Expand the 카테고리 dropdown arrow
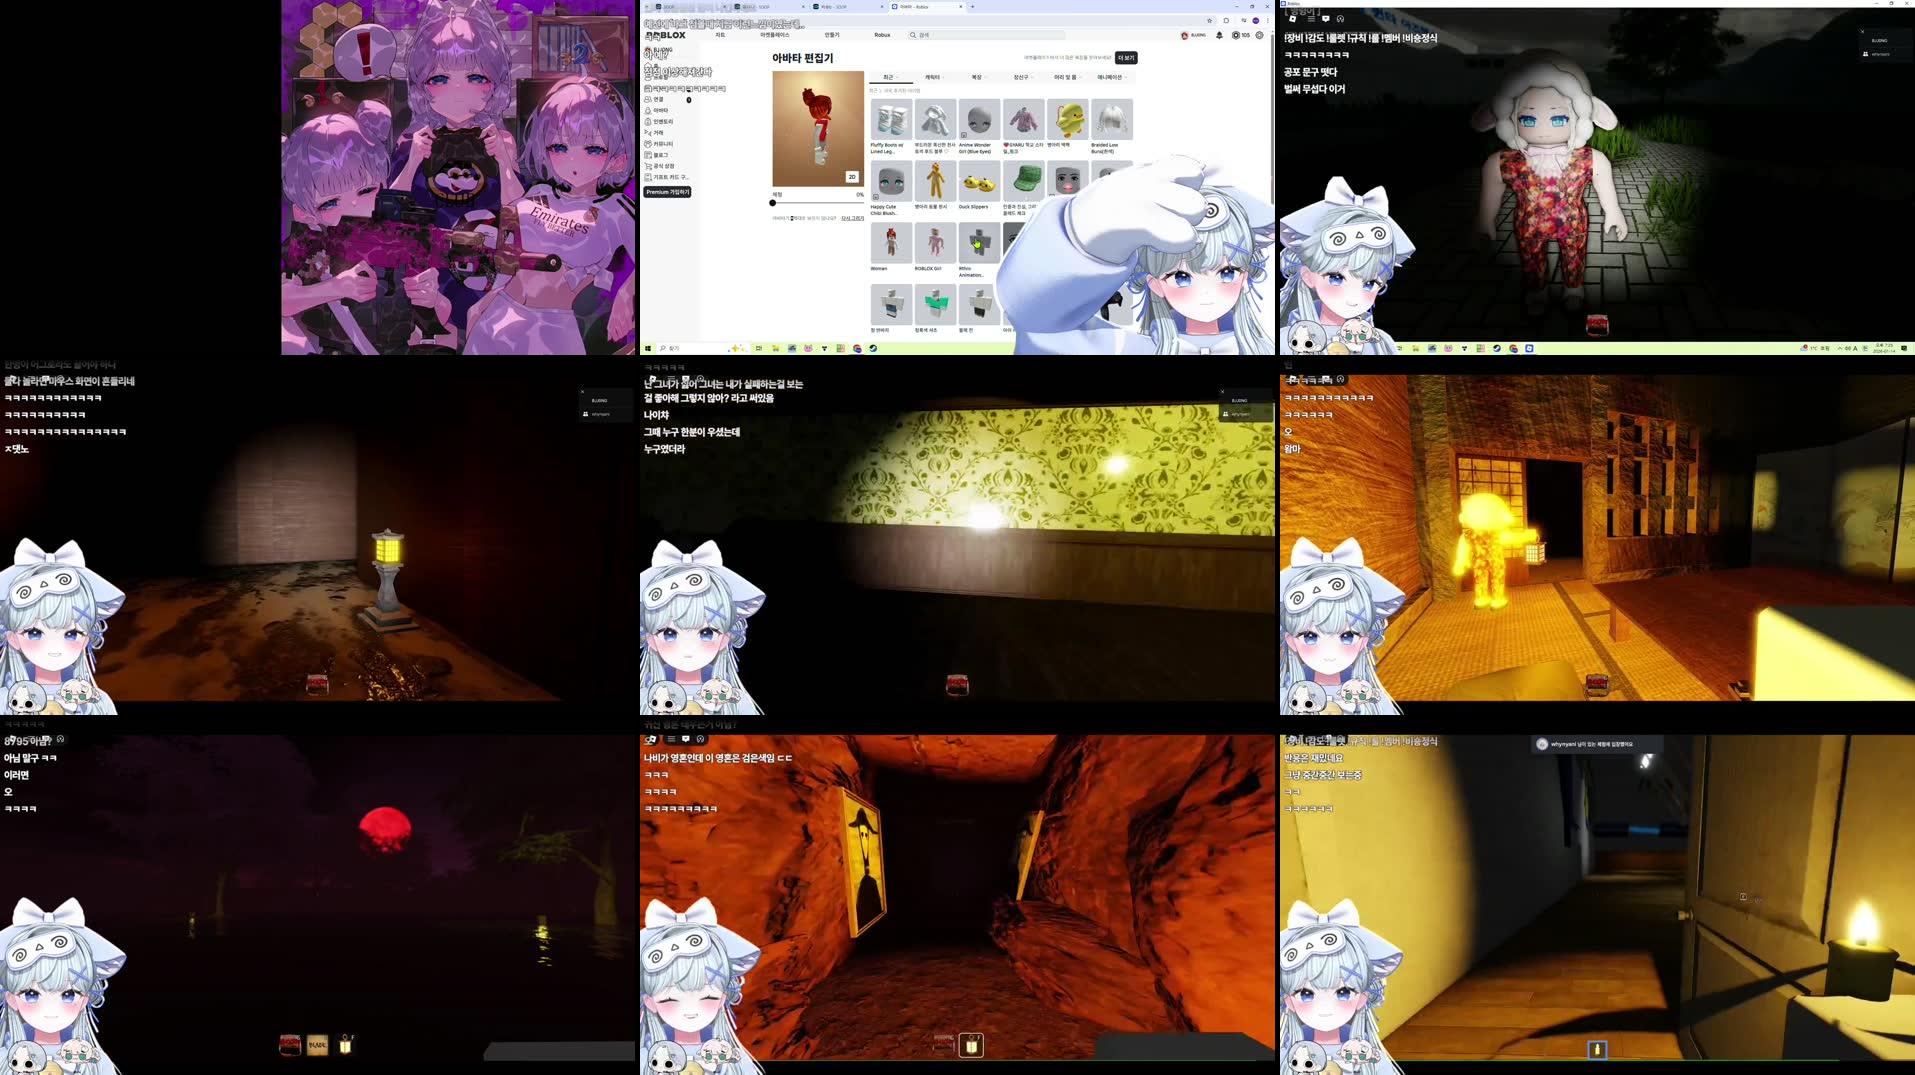 click(942, 77)
